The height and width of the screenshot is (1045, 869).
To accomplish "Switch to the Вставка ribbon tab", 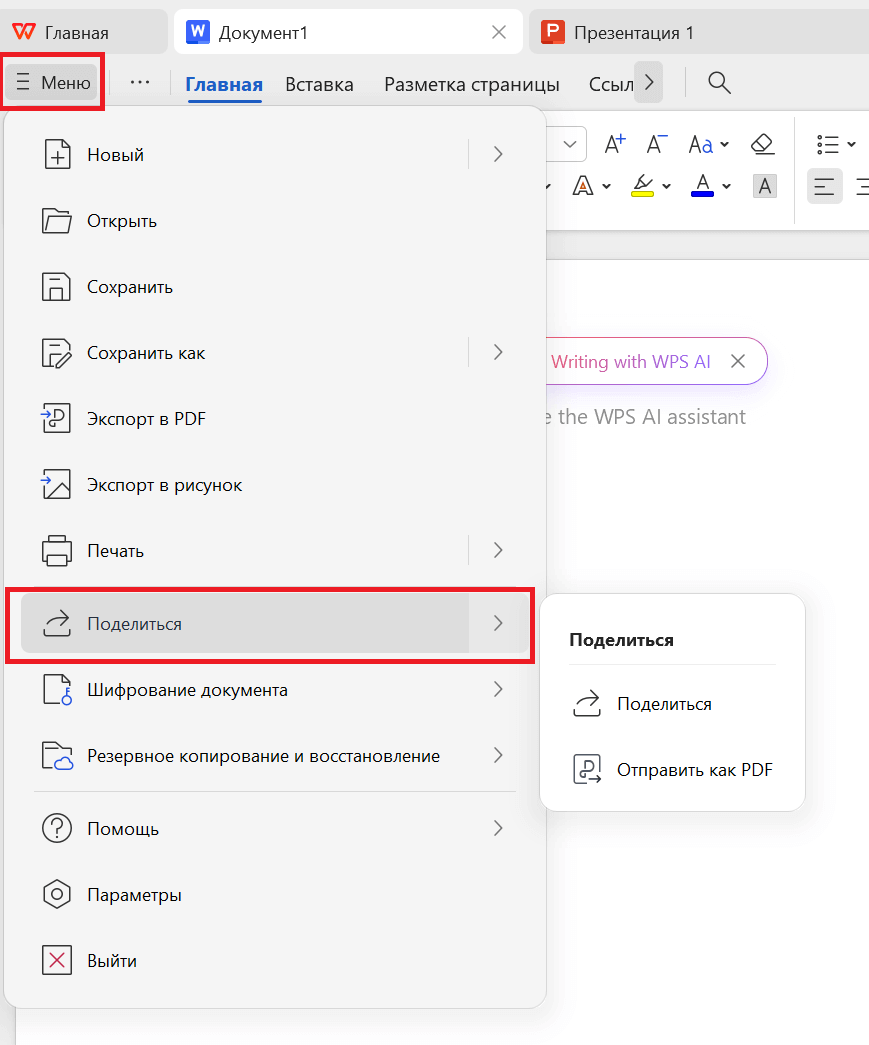I will coord(319,85).
